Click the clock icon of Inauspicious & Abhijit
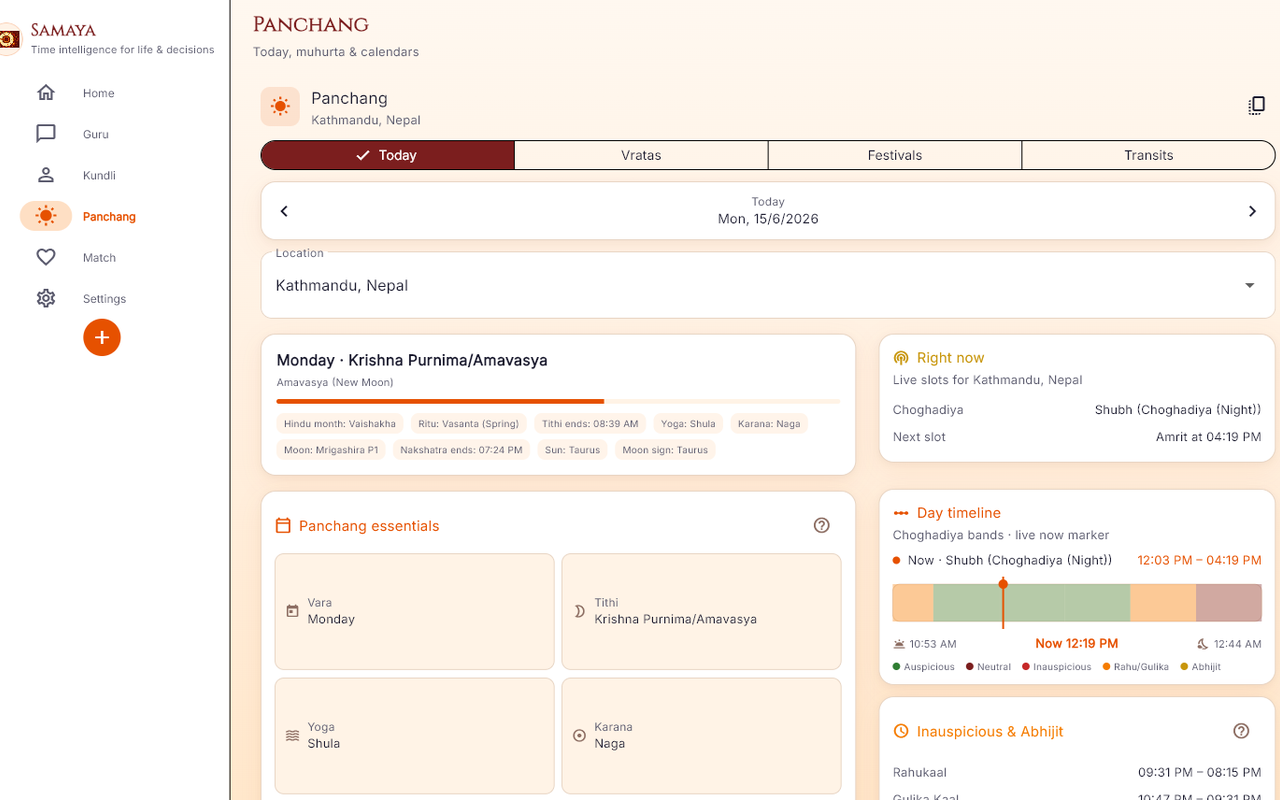 [x=901, y=731]
